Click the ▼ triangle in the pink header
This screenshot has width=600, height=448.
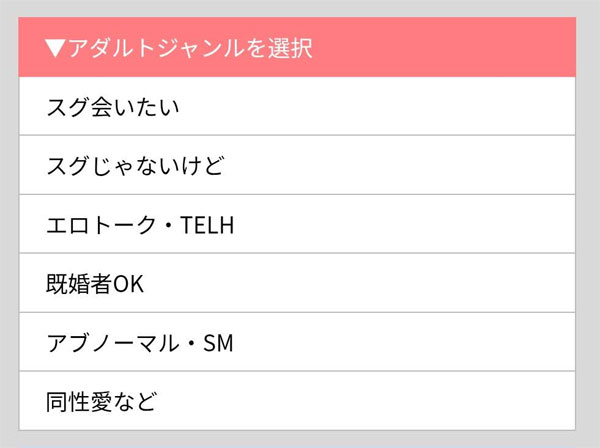56,48
